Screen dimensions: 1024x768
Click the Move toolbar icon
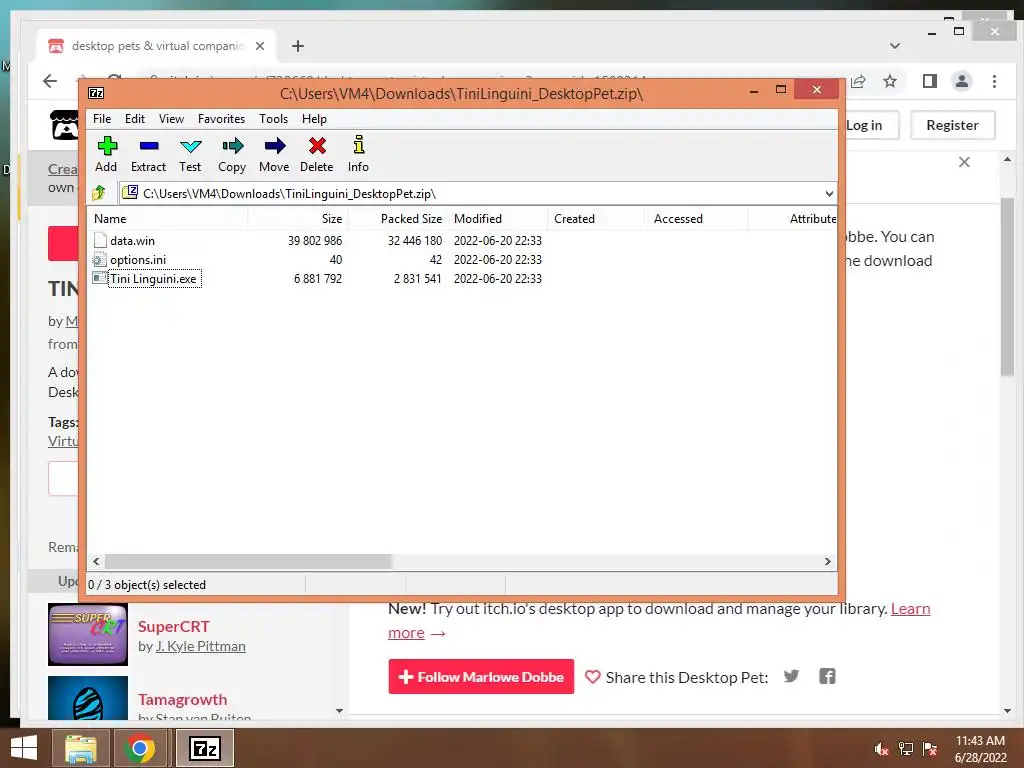[275, 146]
